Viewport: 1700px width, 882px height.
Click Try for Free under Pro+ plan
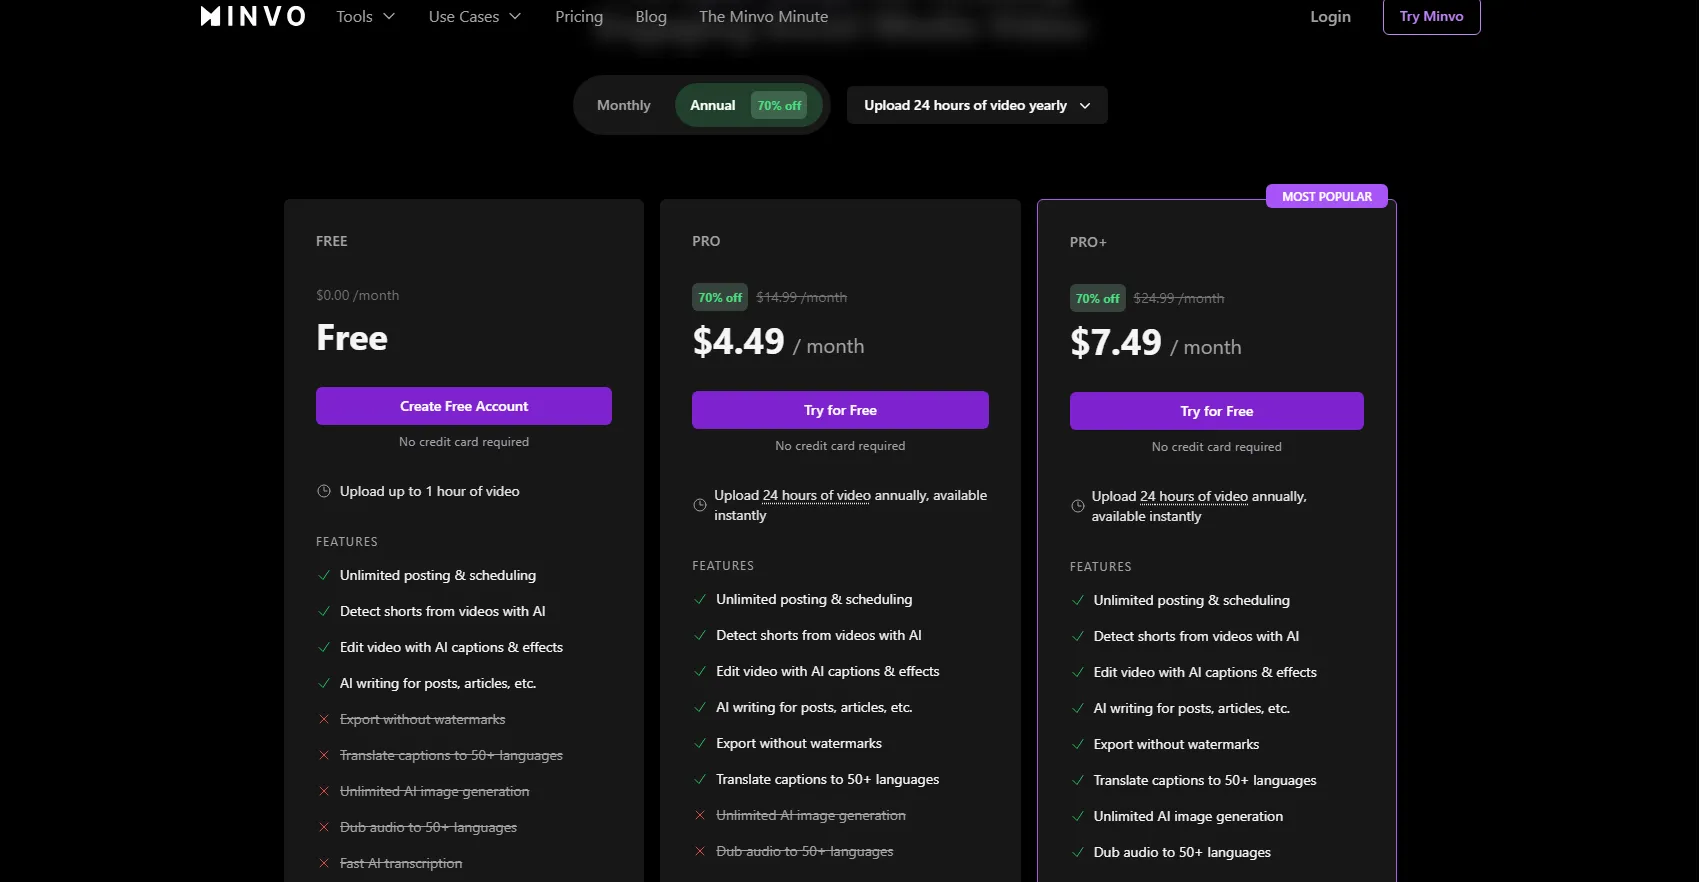click(x=1216, y=411)
